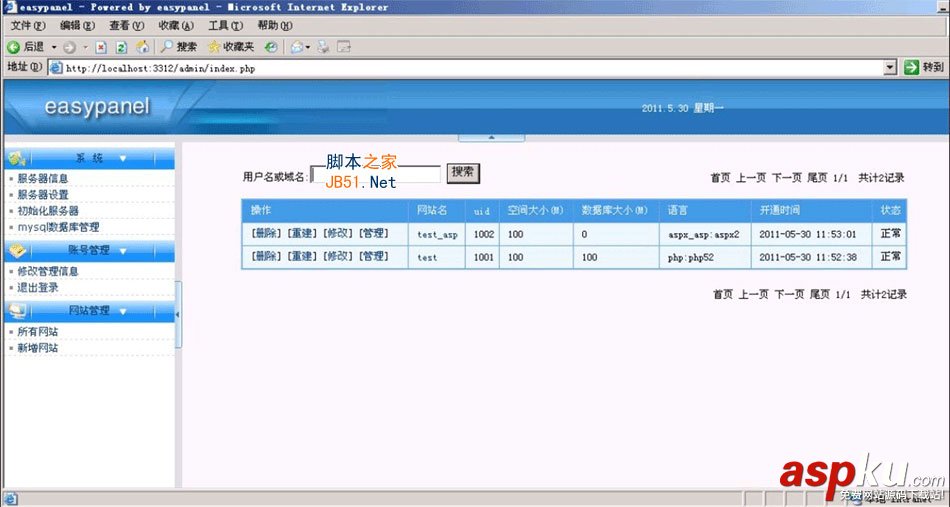Viewport: 950px width, 507px height.
Task: Select the uid 1001 cell
Action: pos(483,257)
